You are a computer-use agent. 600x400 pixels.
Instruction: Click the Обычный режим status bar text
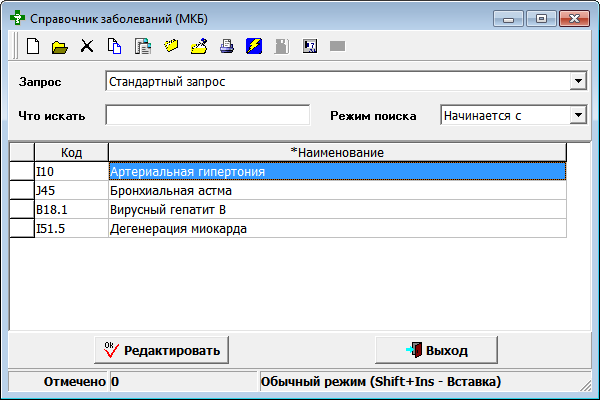coord(381,382)
